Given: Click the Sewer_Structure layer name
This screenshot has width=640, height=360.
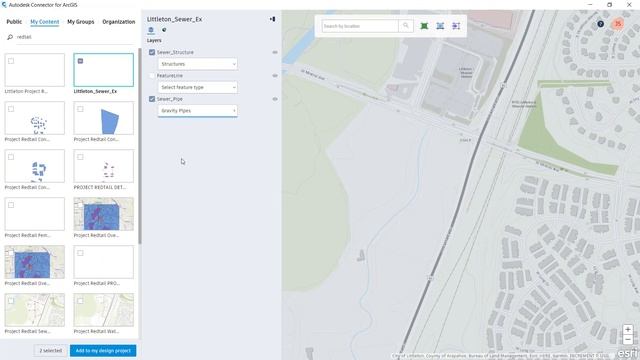Looking at the screenshot, I should (175, 52).
